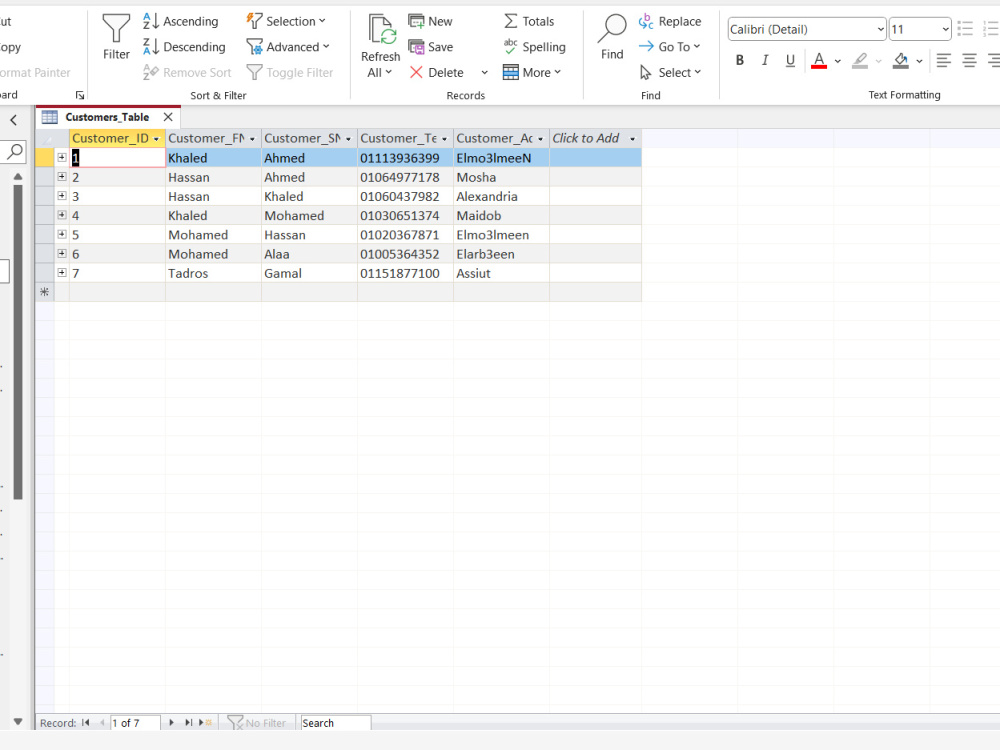Expand subdatasheet for record 6
The height and width of the screenshot is (750, 1000).
click(62, 253)
